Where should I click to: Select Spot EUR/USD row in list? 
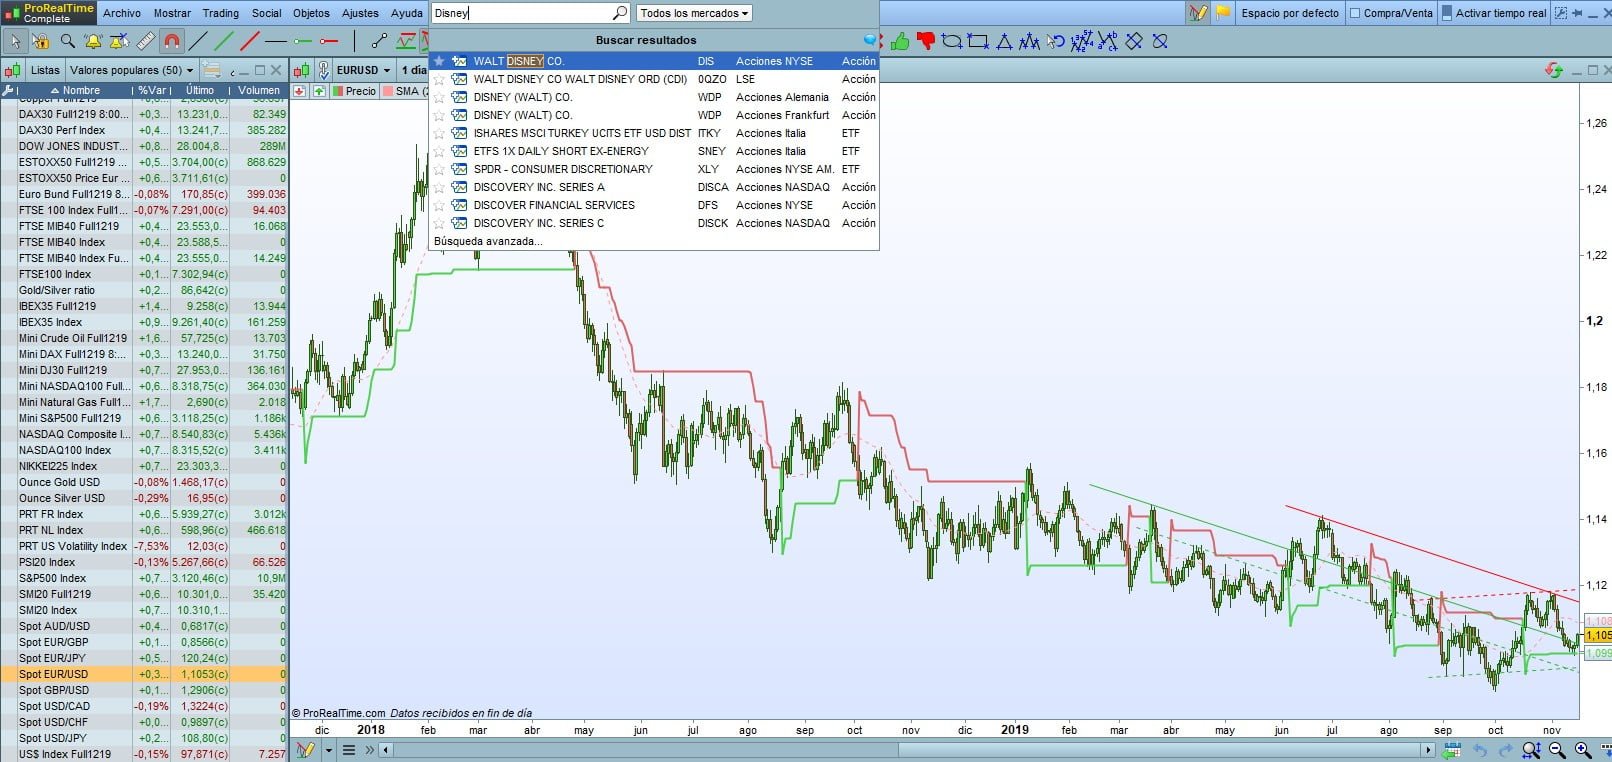pos(144,674)
